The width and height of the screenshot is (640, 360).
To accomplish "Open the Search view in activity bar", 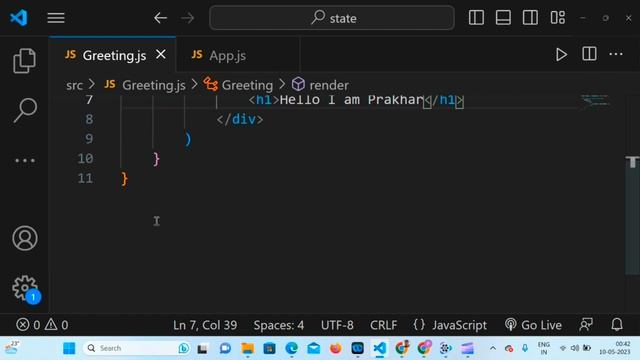I will [25, 110].
